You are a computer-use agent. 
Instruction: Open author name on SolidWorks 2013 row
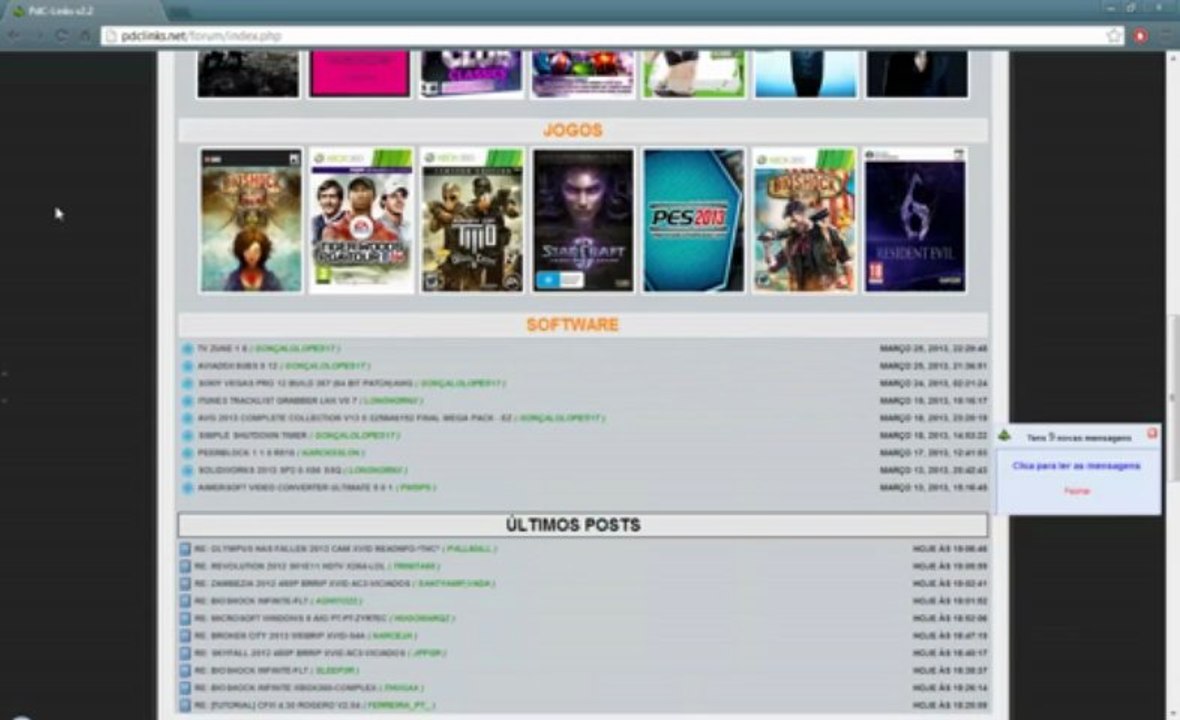coord(377,470)
